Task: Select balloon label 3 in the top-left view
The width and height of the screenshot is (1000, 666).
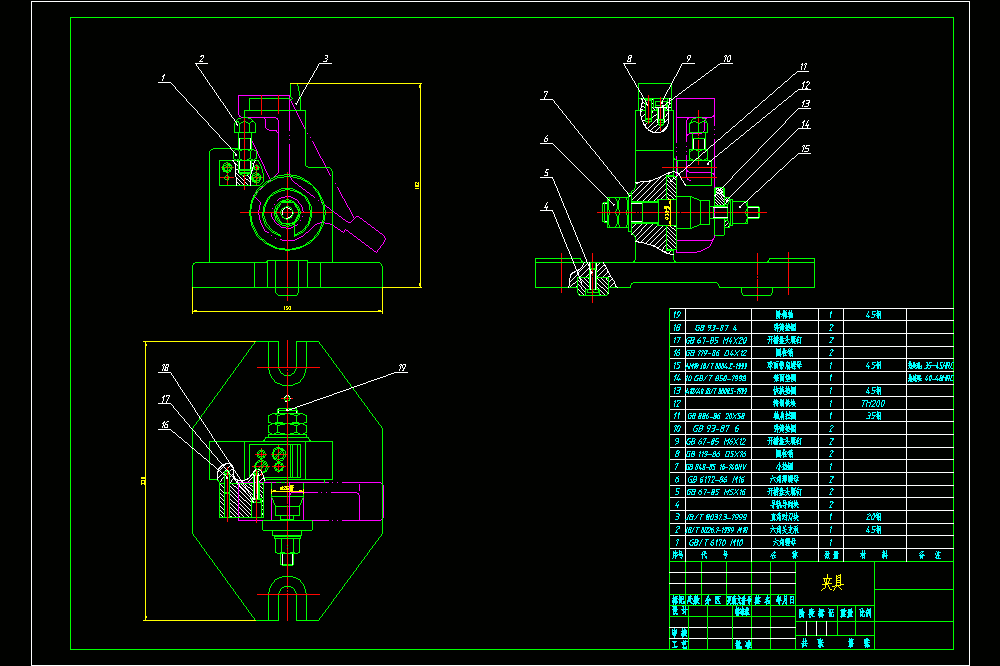Action: (326, 59)
